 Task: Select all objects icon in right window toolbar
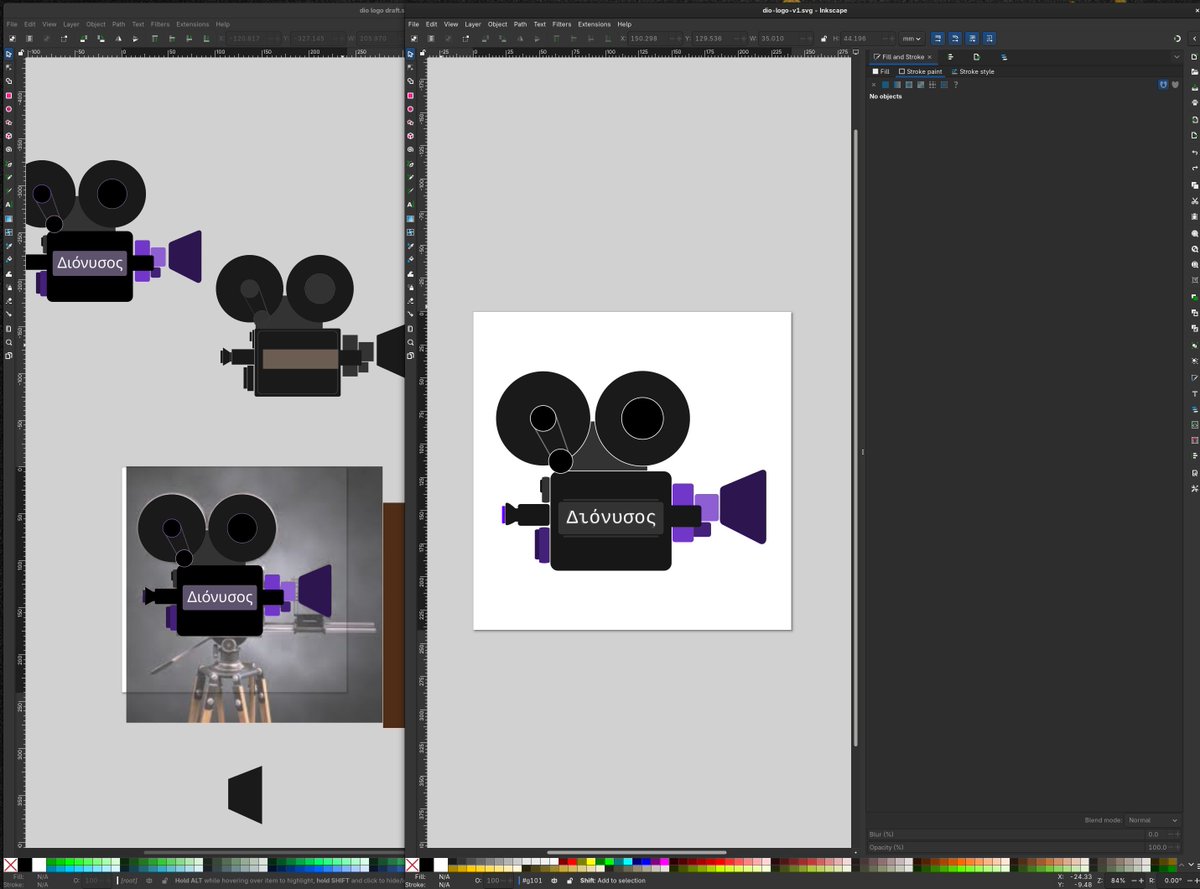click(414, 38)
